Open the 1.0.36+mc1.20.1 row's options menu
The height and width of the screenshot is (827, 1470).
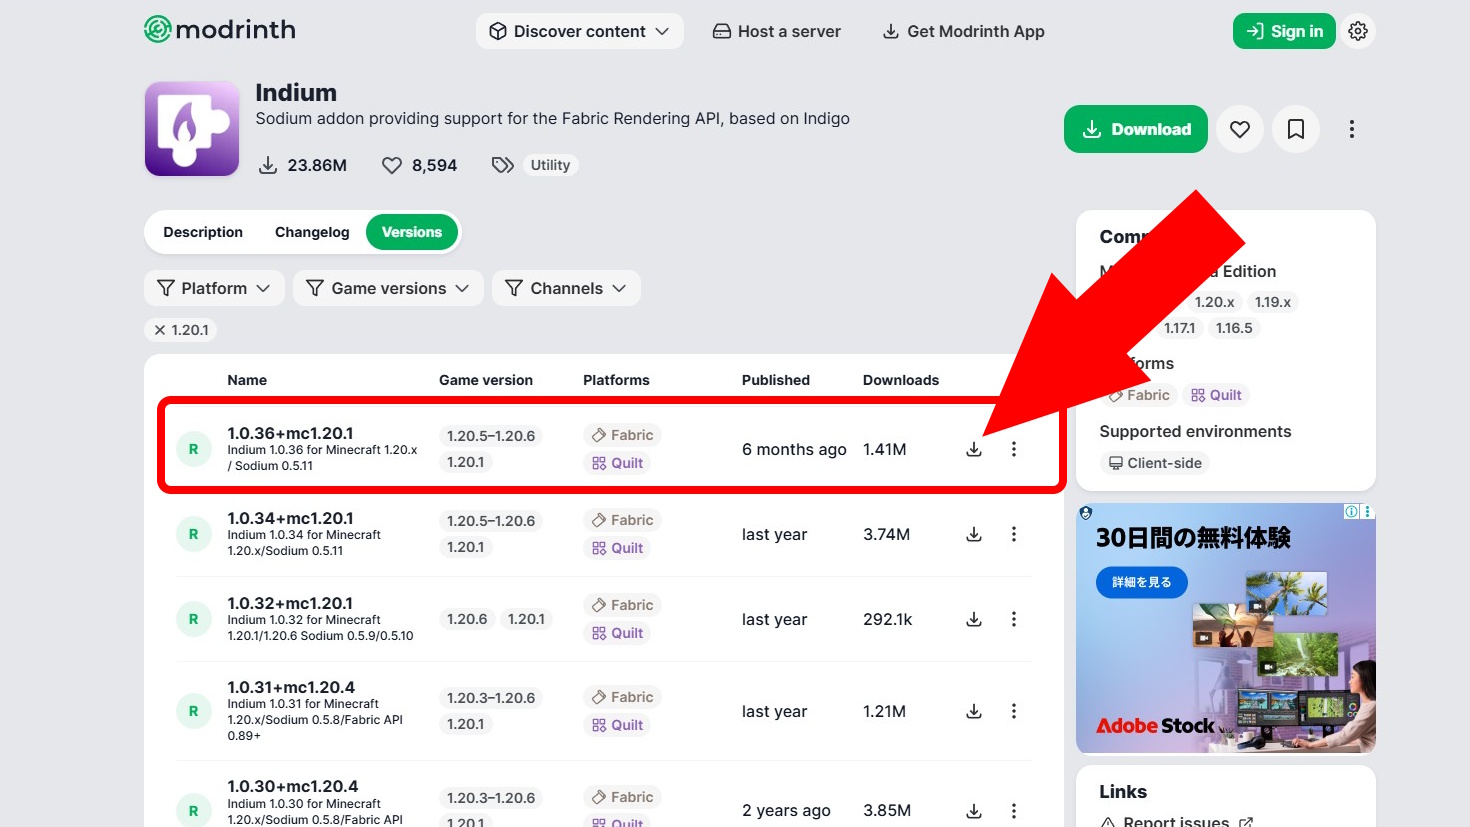tap(1014, 449)
